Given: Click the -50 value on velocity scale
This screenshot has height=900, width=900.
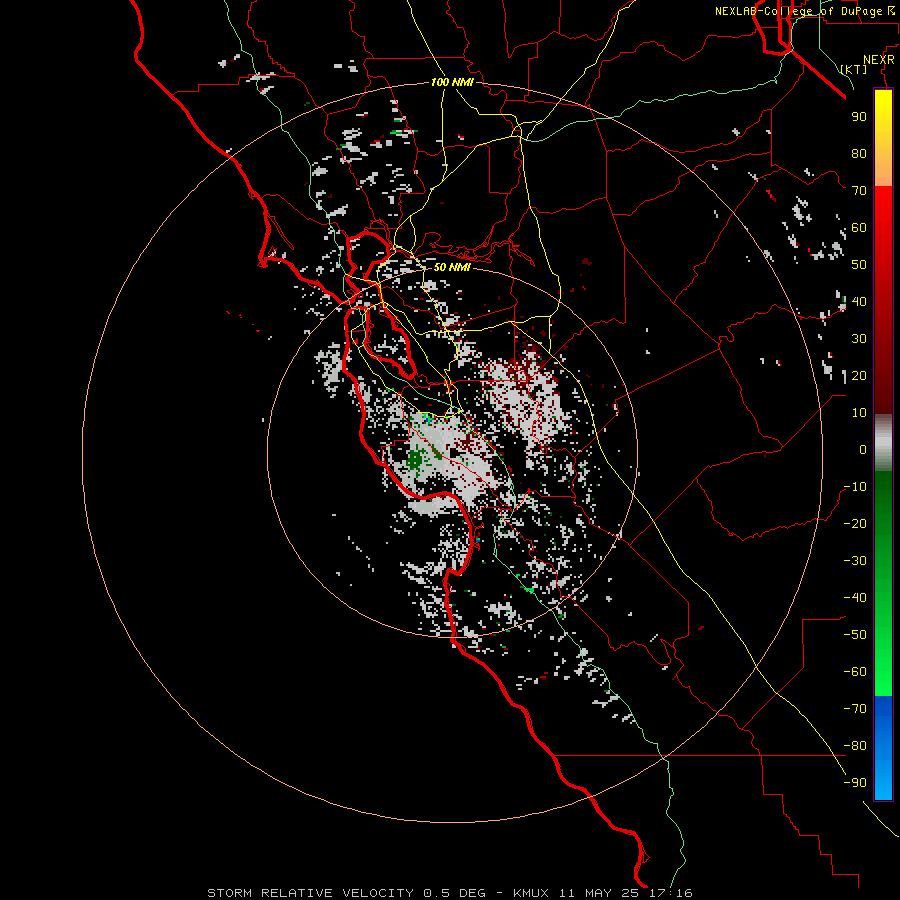Looking at the screenshot, I should (x=855, y=634).
